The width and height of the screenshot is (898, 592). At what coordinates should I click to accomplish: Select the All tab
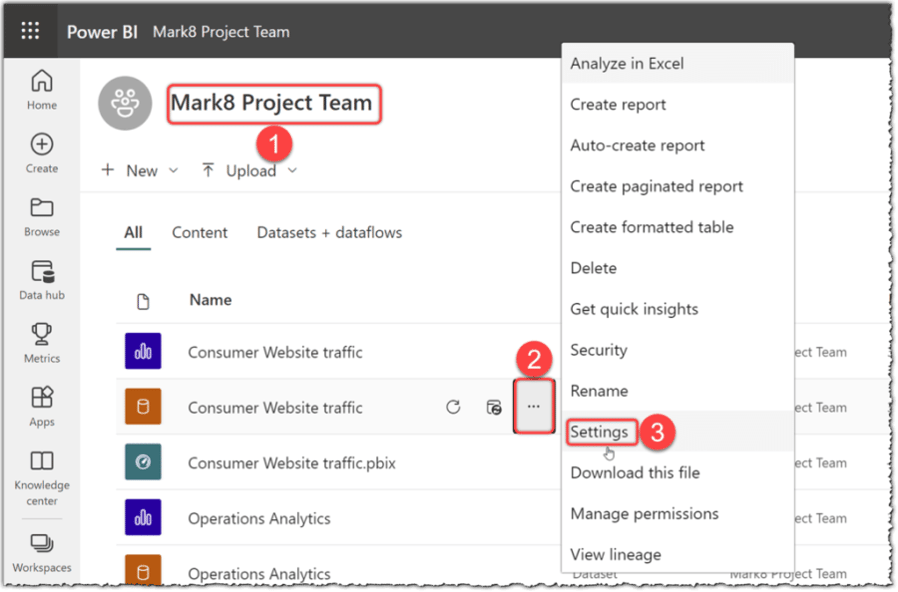pos(133,232)
